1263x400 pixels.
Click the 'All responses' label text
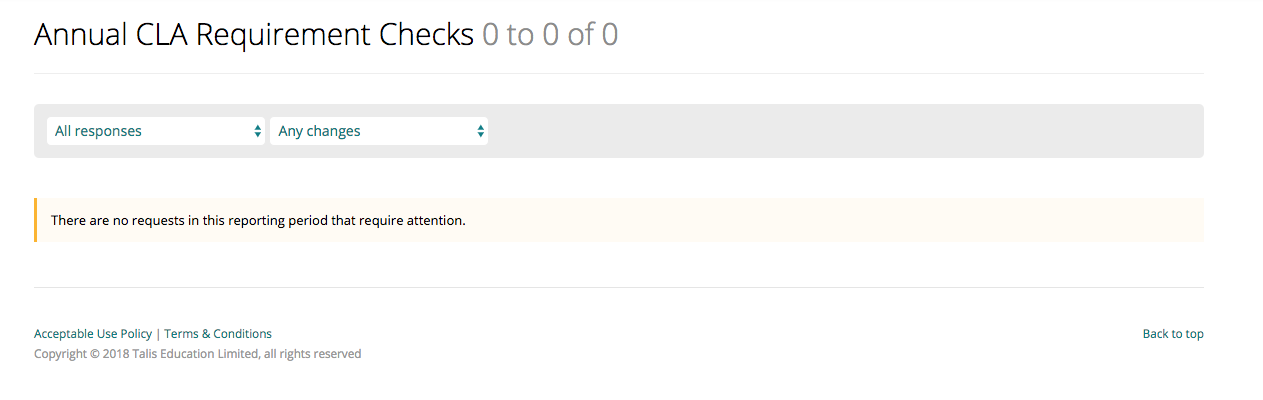98,131
